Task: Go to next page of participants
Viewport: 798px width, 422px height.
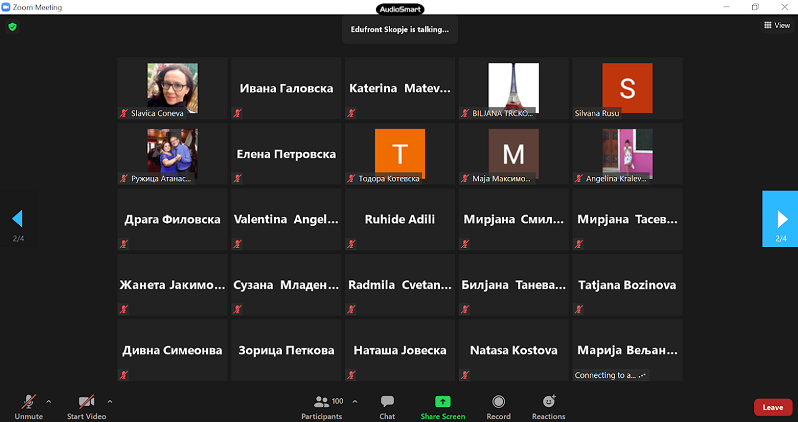Action: pyautogui.click(x=780, y=218)
